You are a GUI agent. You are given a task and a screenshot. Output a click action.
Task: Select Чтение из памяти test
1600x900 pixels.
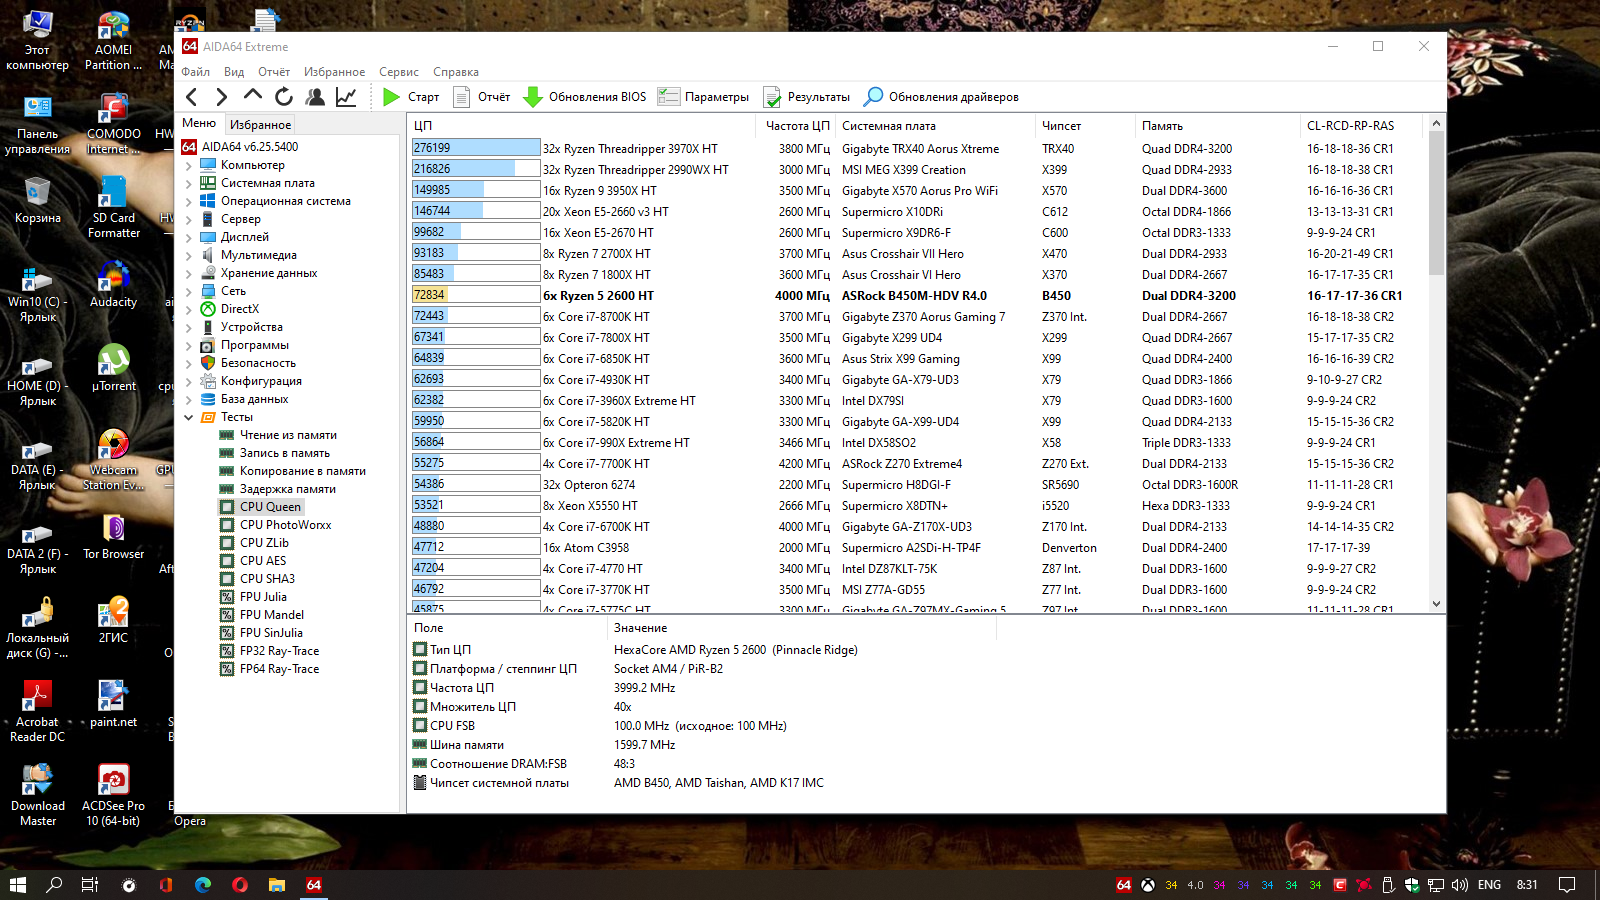pyautogui.click(x=288, y=435)
